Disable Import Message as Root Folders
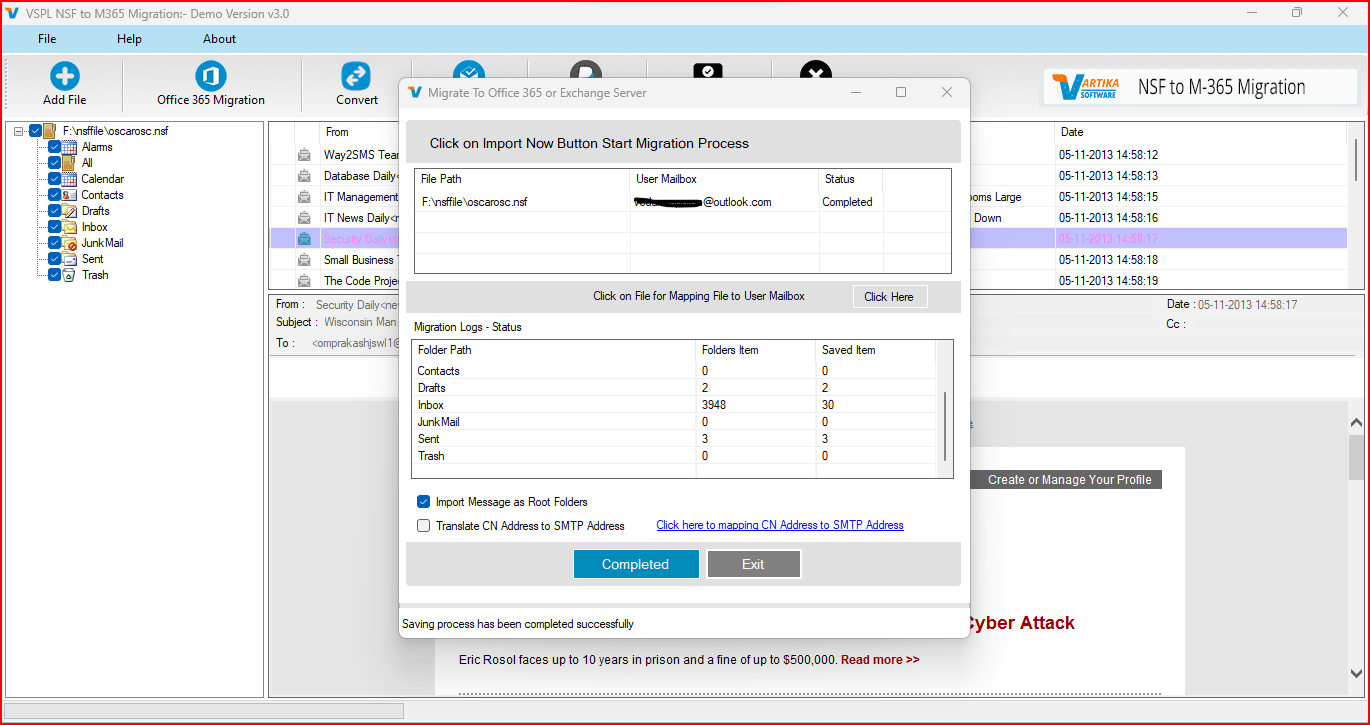 pos(424,502)
